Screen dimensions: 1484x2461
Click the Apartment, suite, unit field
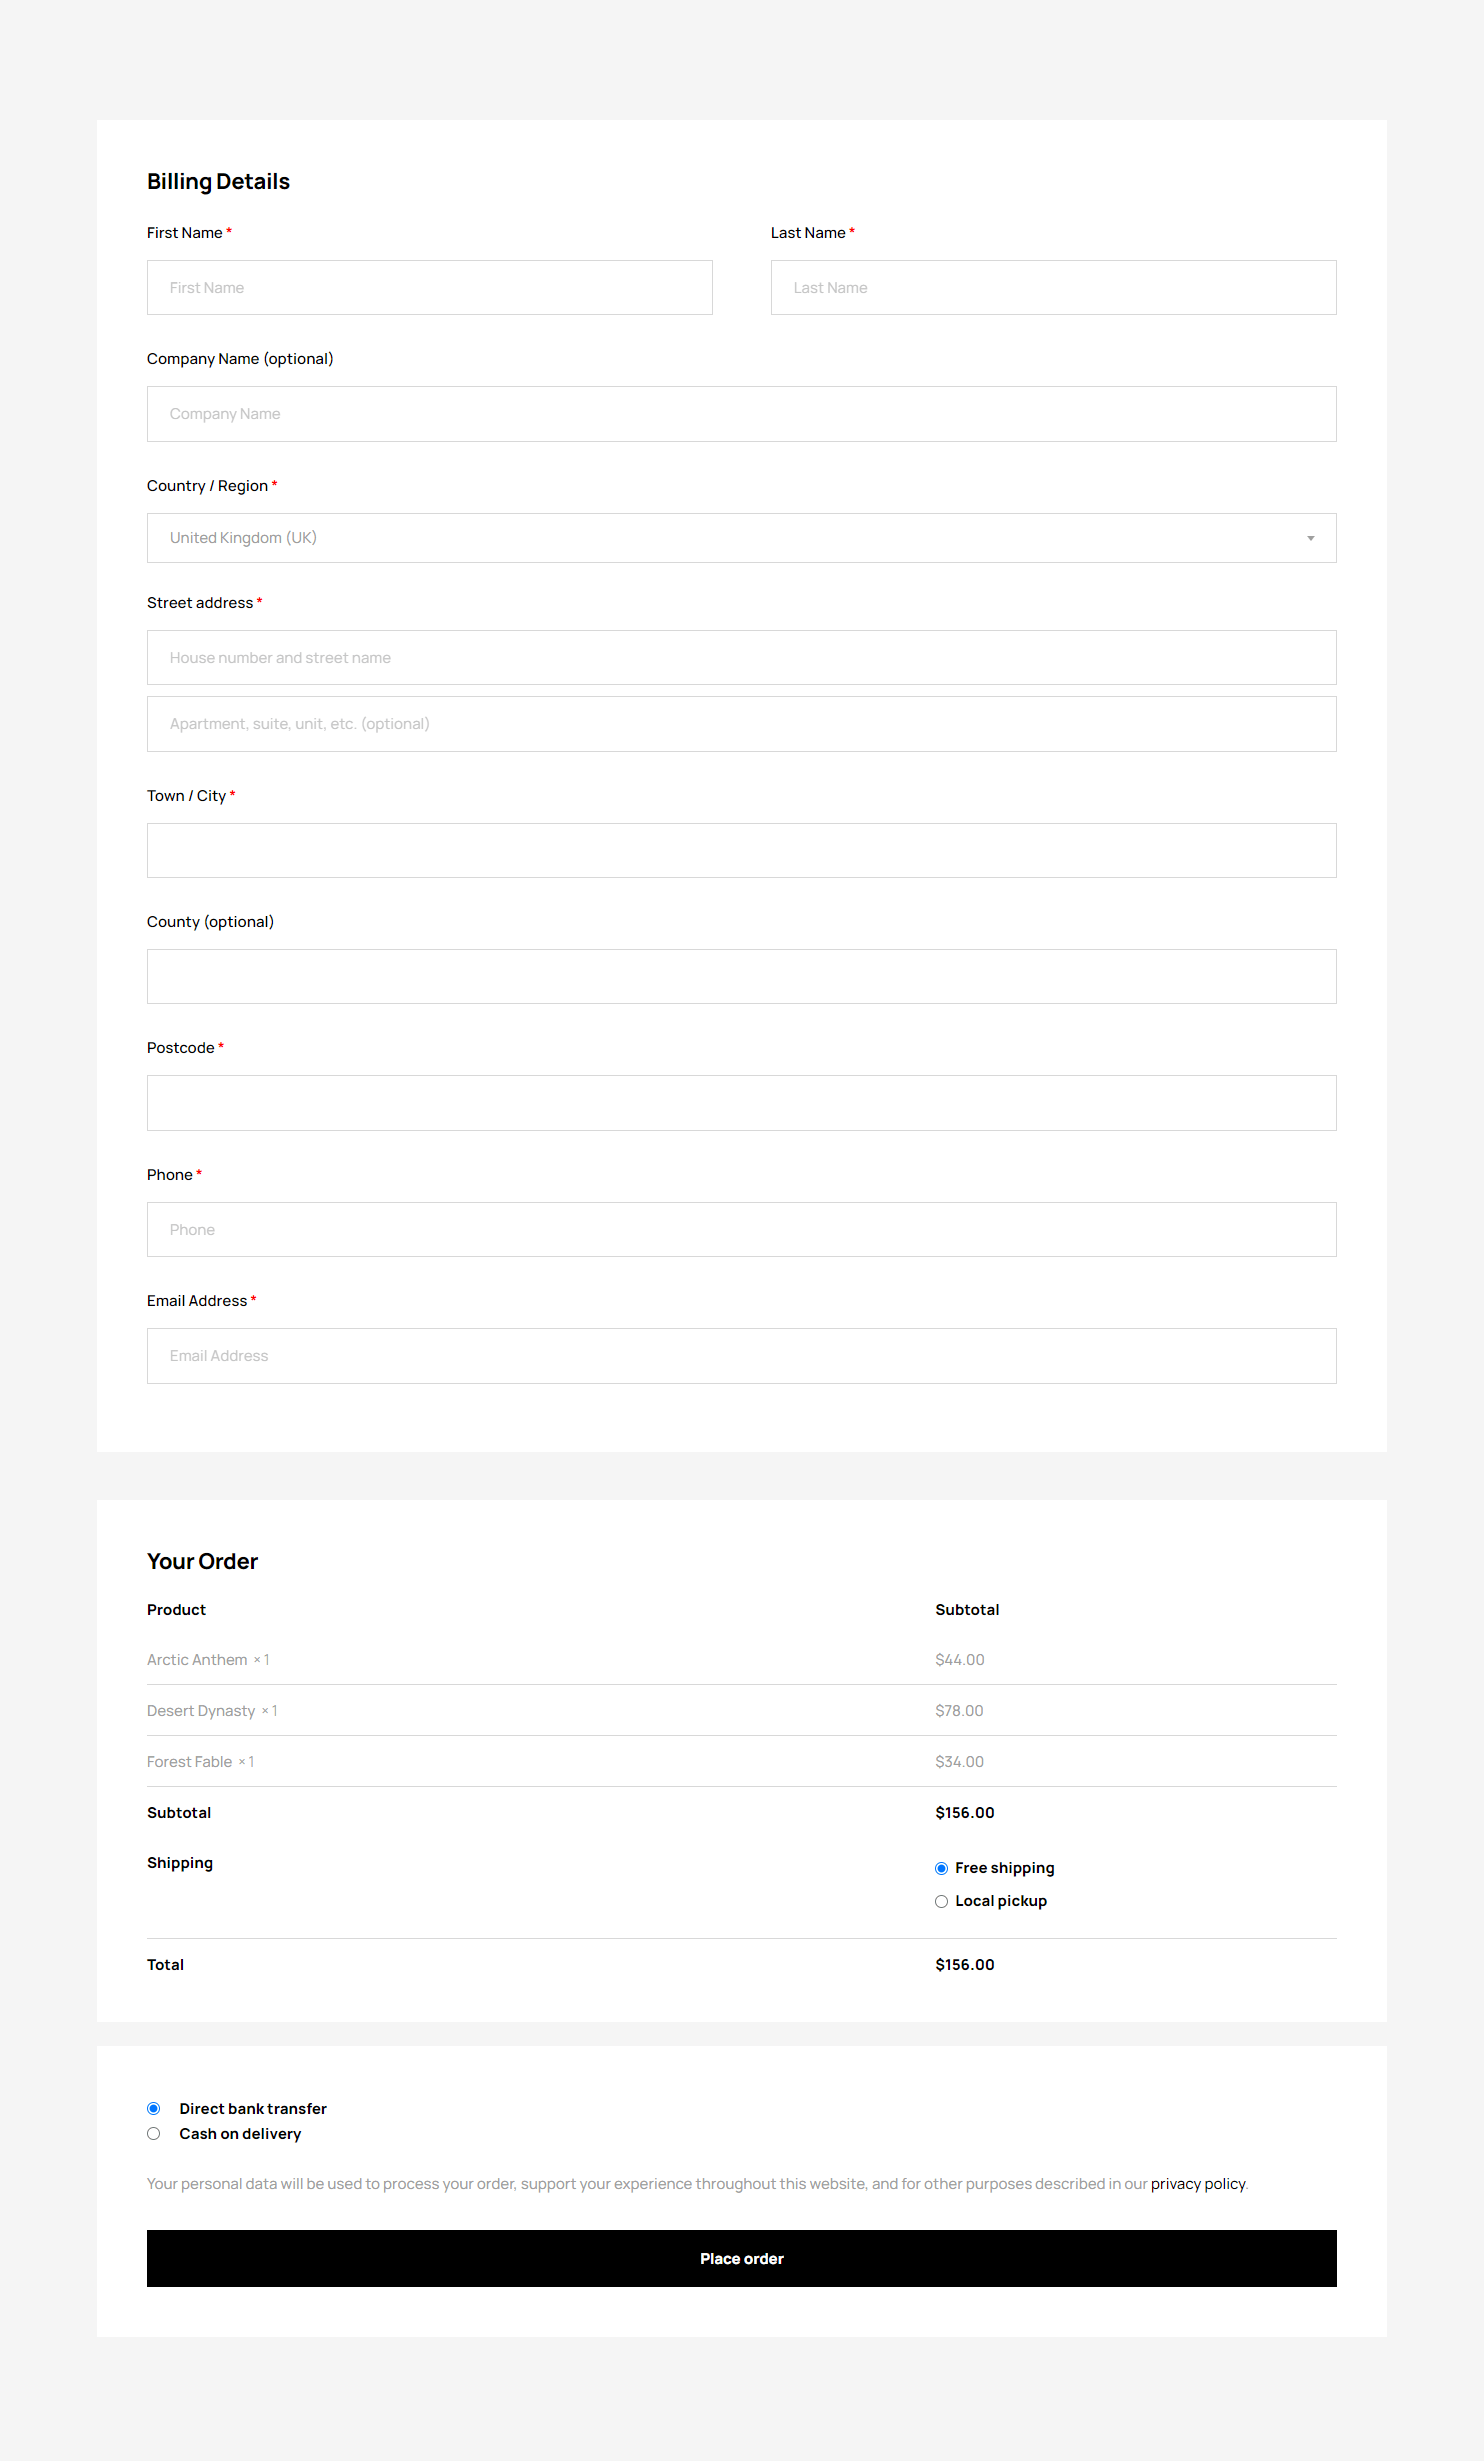click(741, 724)
